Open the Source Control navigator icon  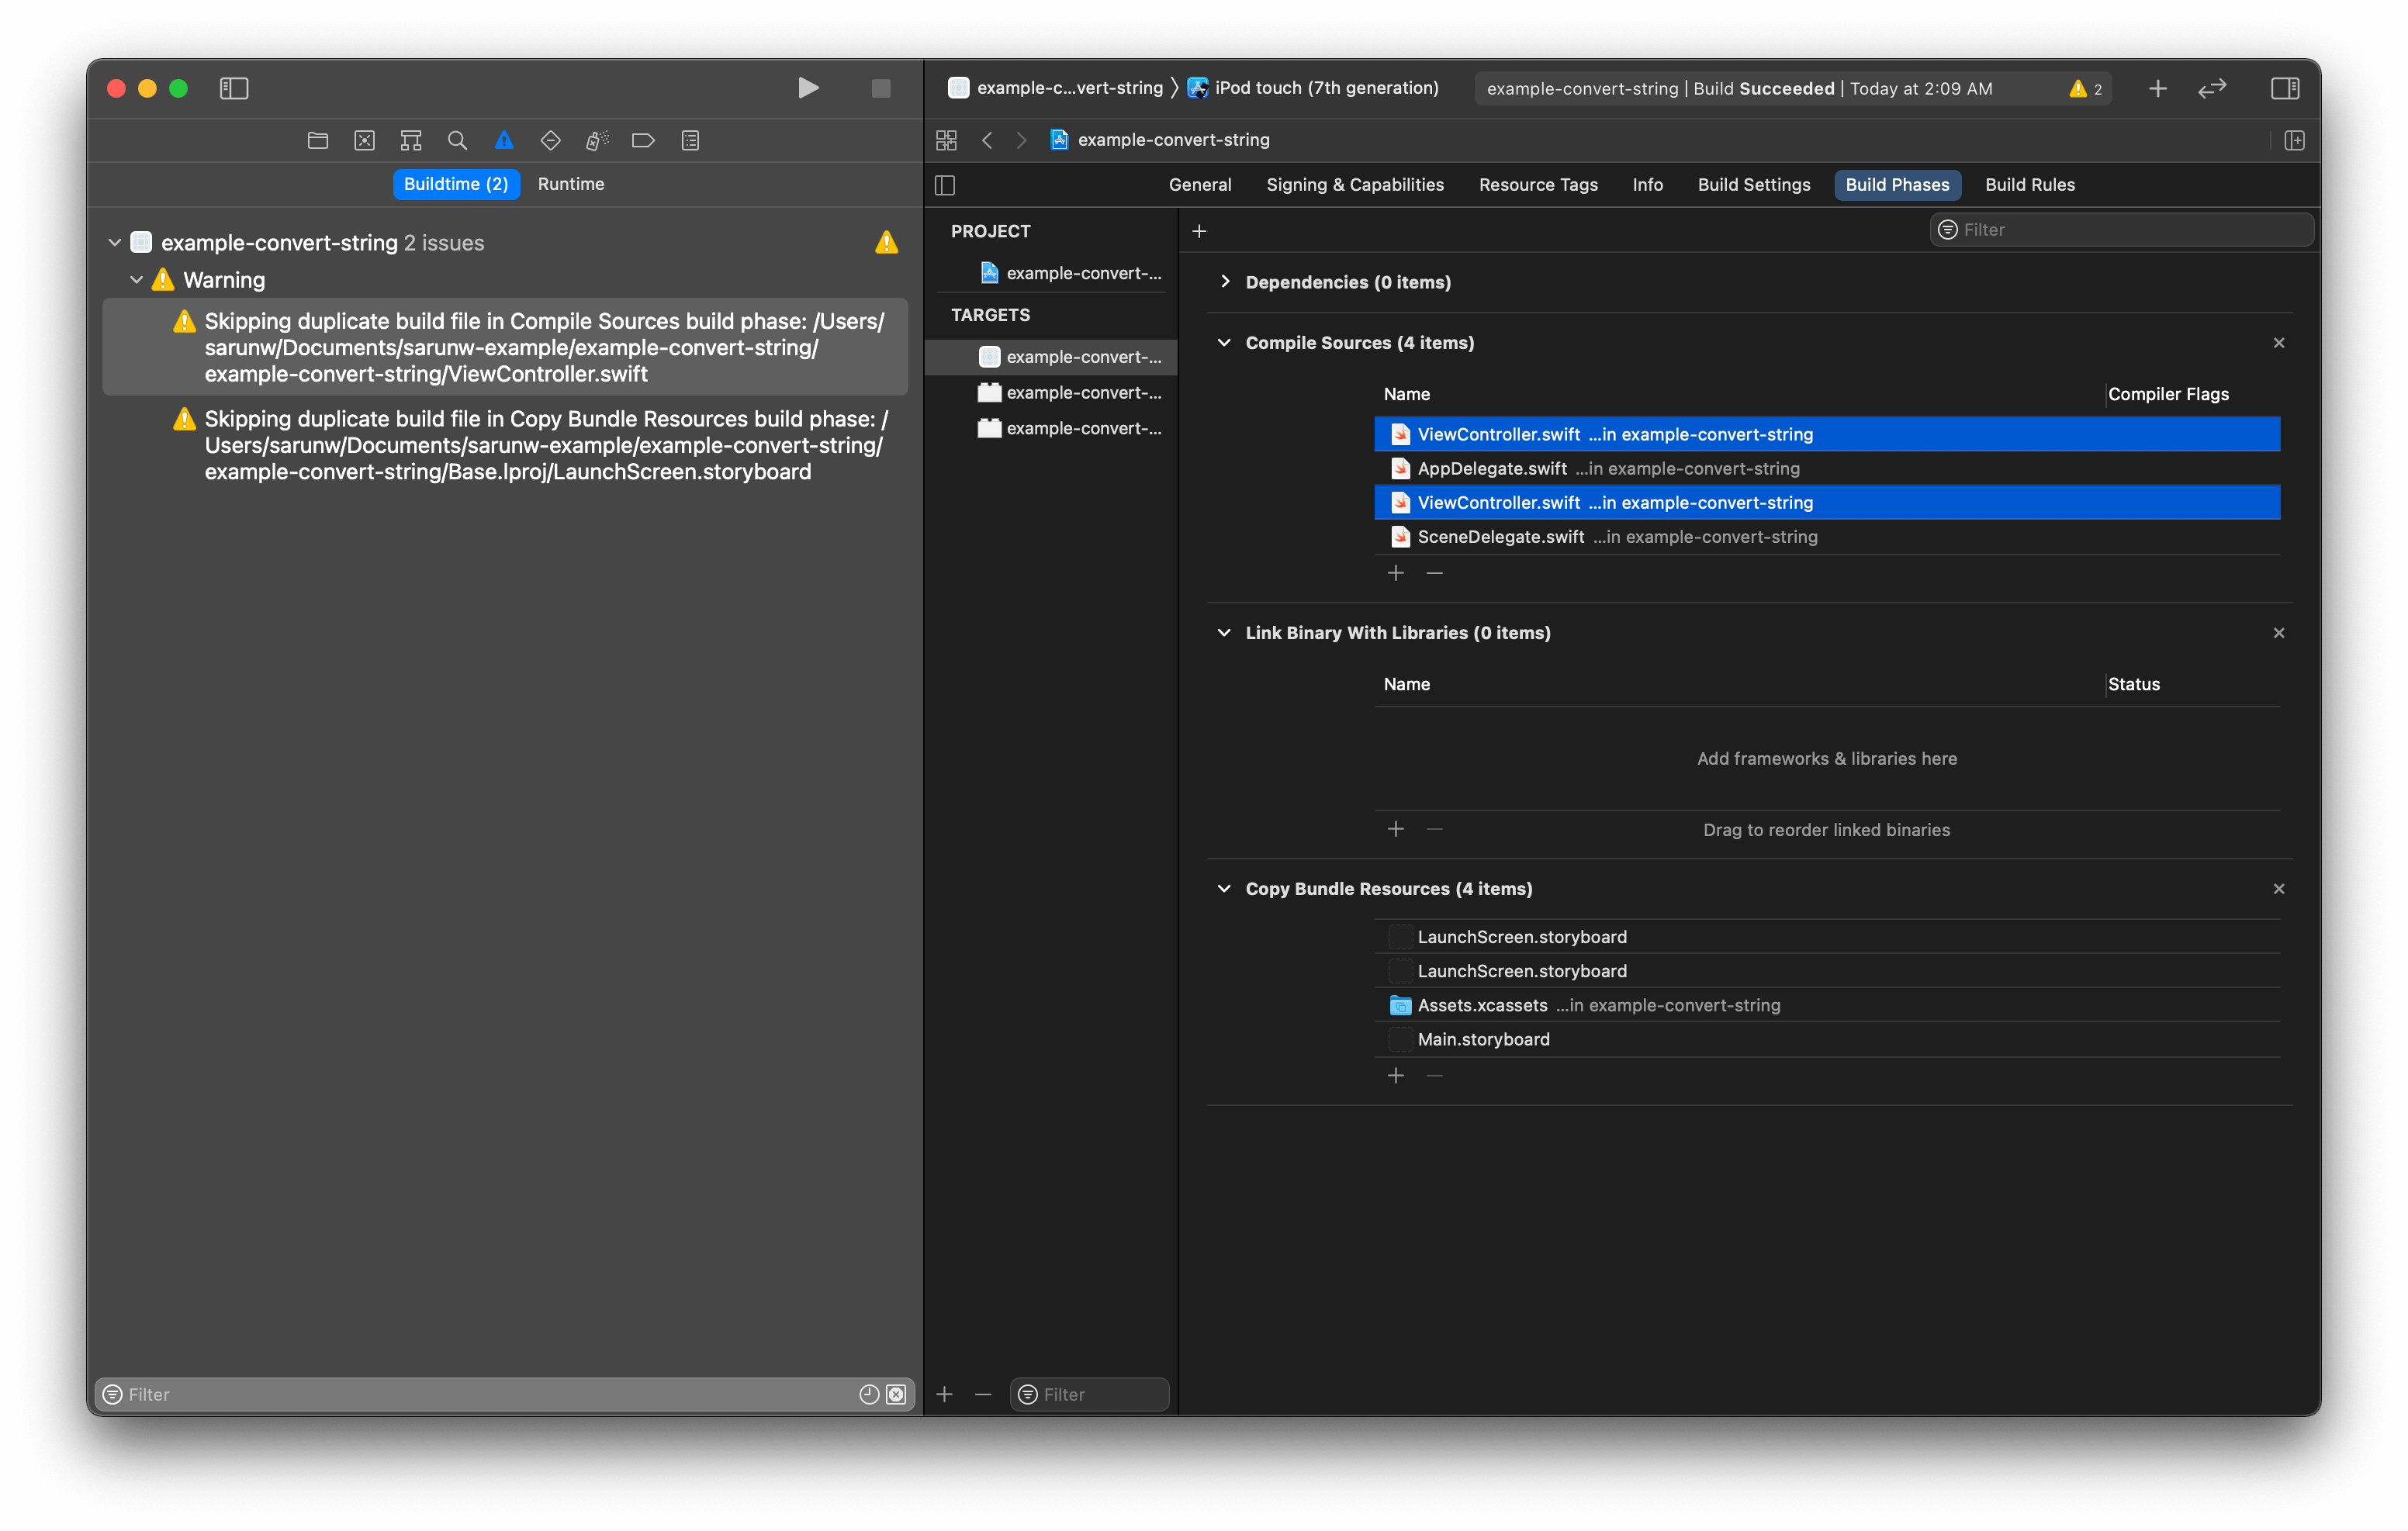[x=364, y=140]
